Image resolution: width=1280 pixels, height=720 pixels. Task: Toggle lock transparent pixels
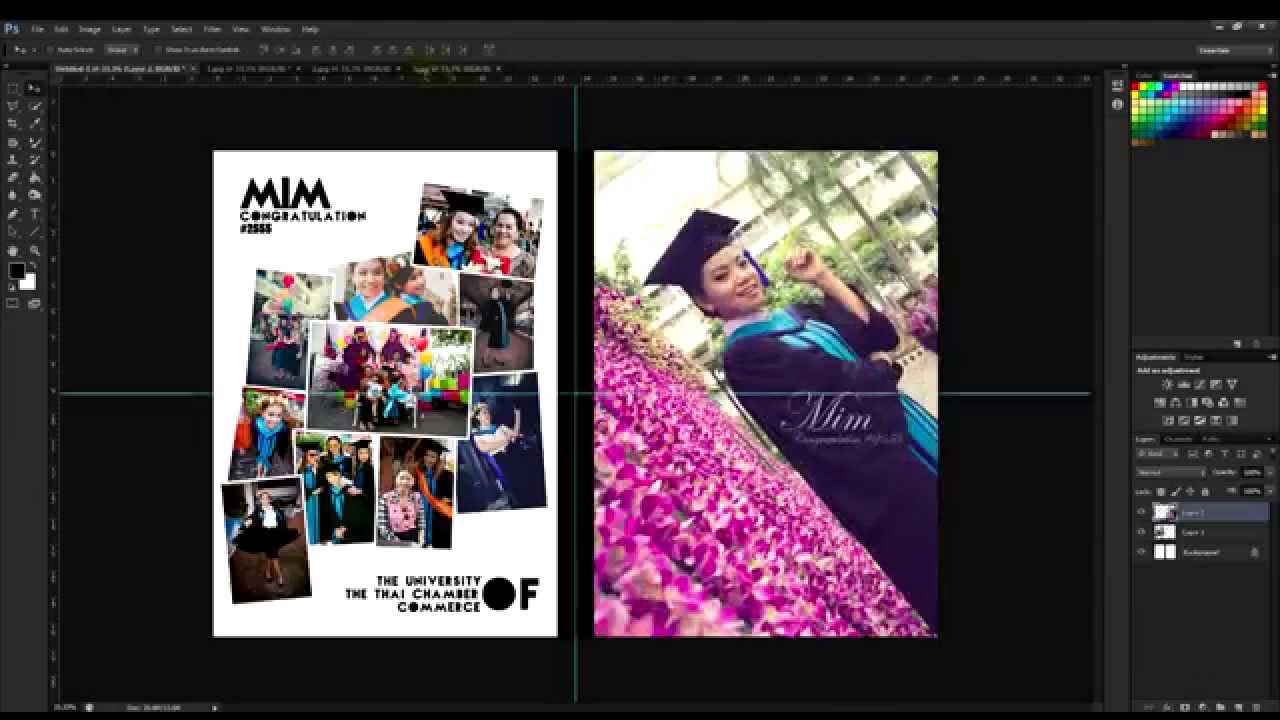pyautogui.click(x=1161, y=491)
